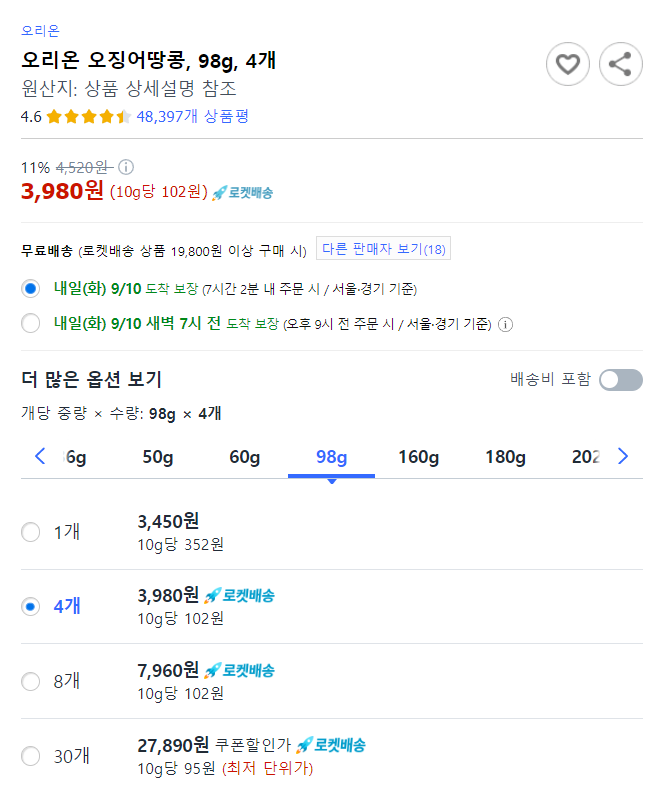Image resolution: width=668 pixels, height=794 pixels.
Task: Select the 내일(화) 9/10 도착 보장 delivery option
Action: tap(30, 289)
